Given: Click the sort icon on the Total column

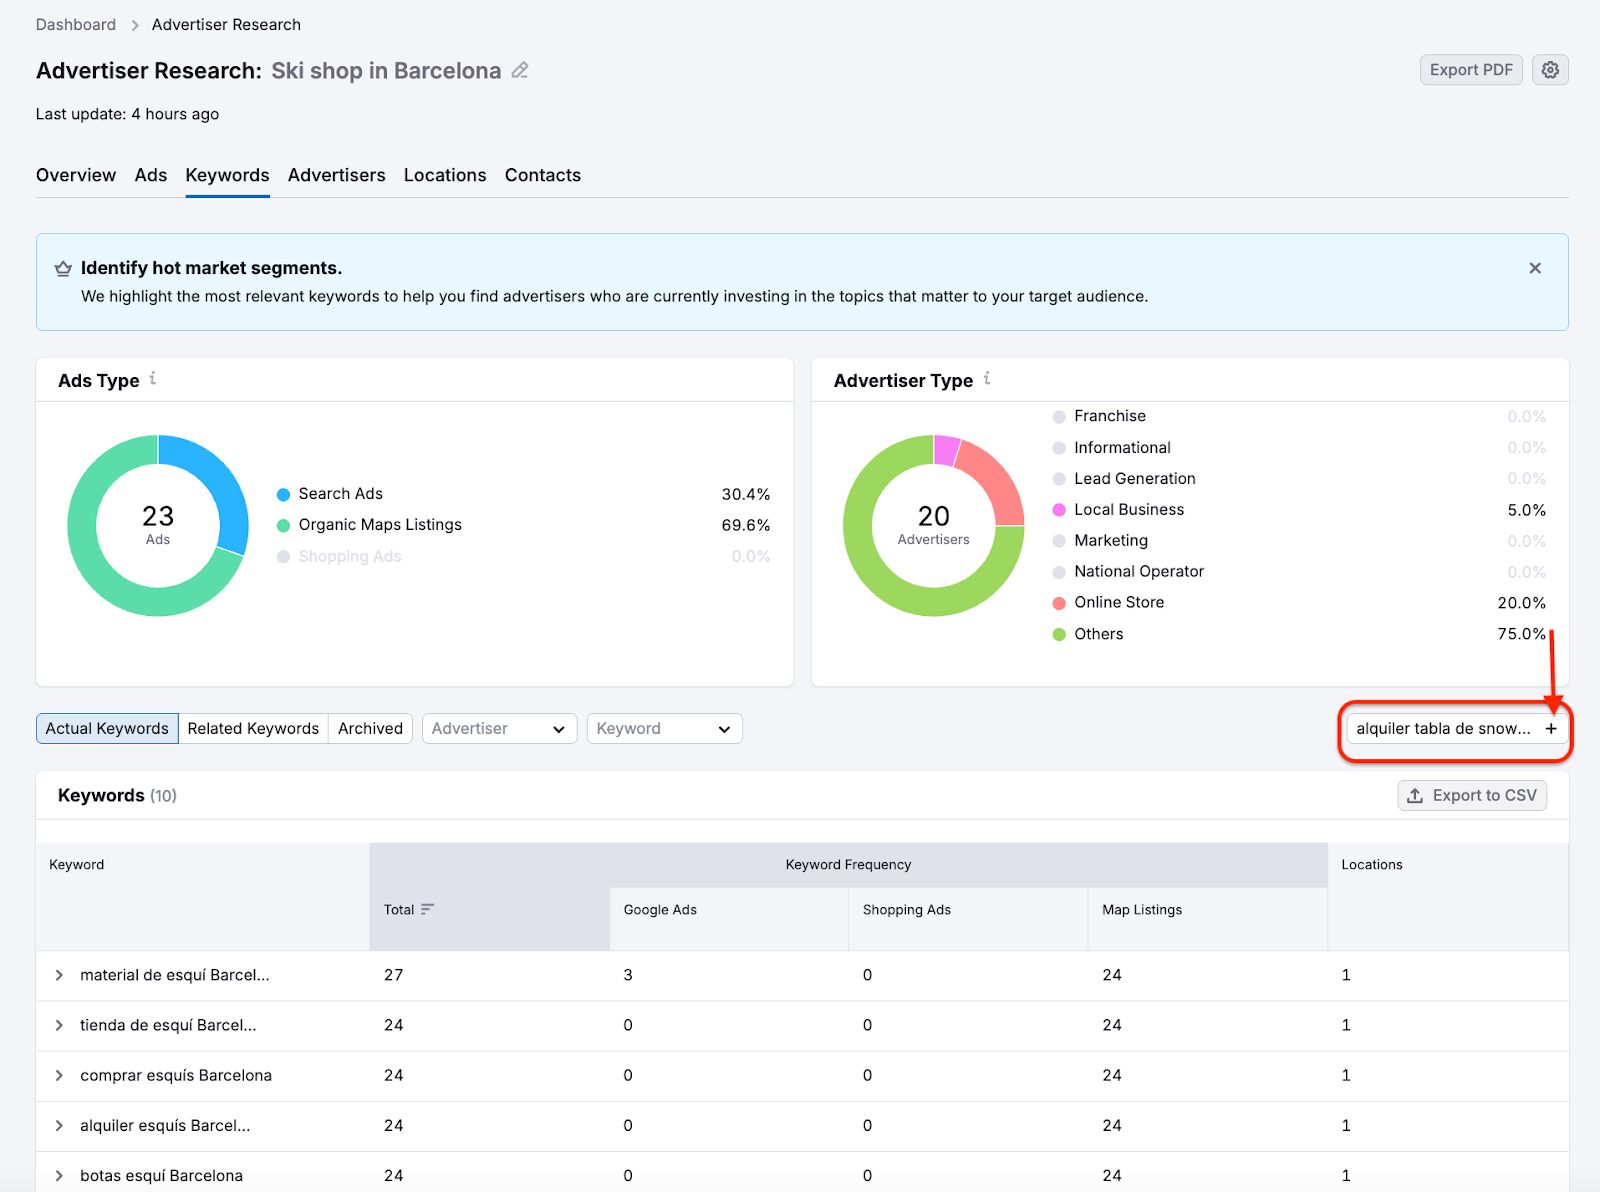Looking at the screenshot, I should 427,910.
